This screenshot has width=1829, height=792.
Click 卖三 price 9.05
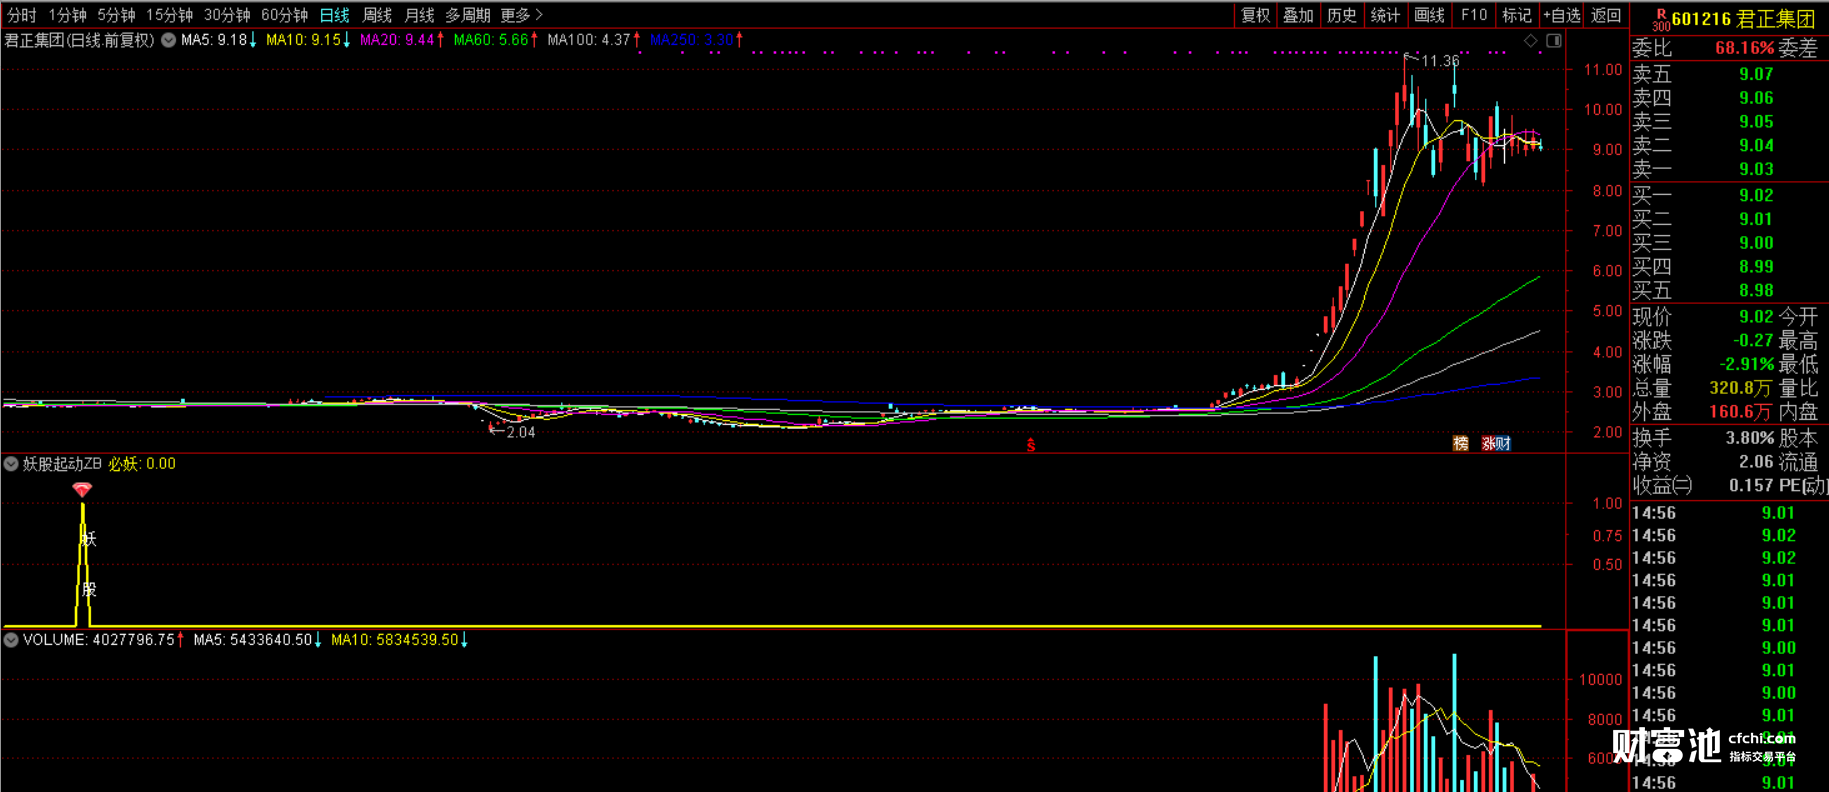tap(1756, 122)
